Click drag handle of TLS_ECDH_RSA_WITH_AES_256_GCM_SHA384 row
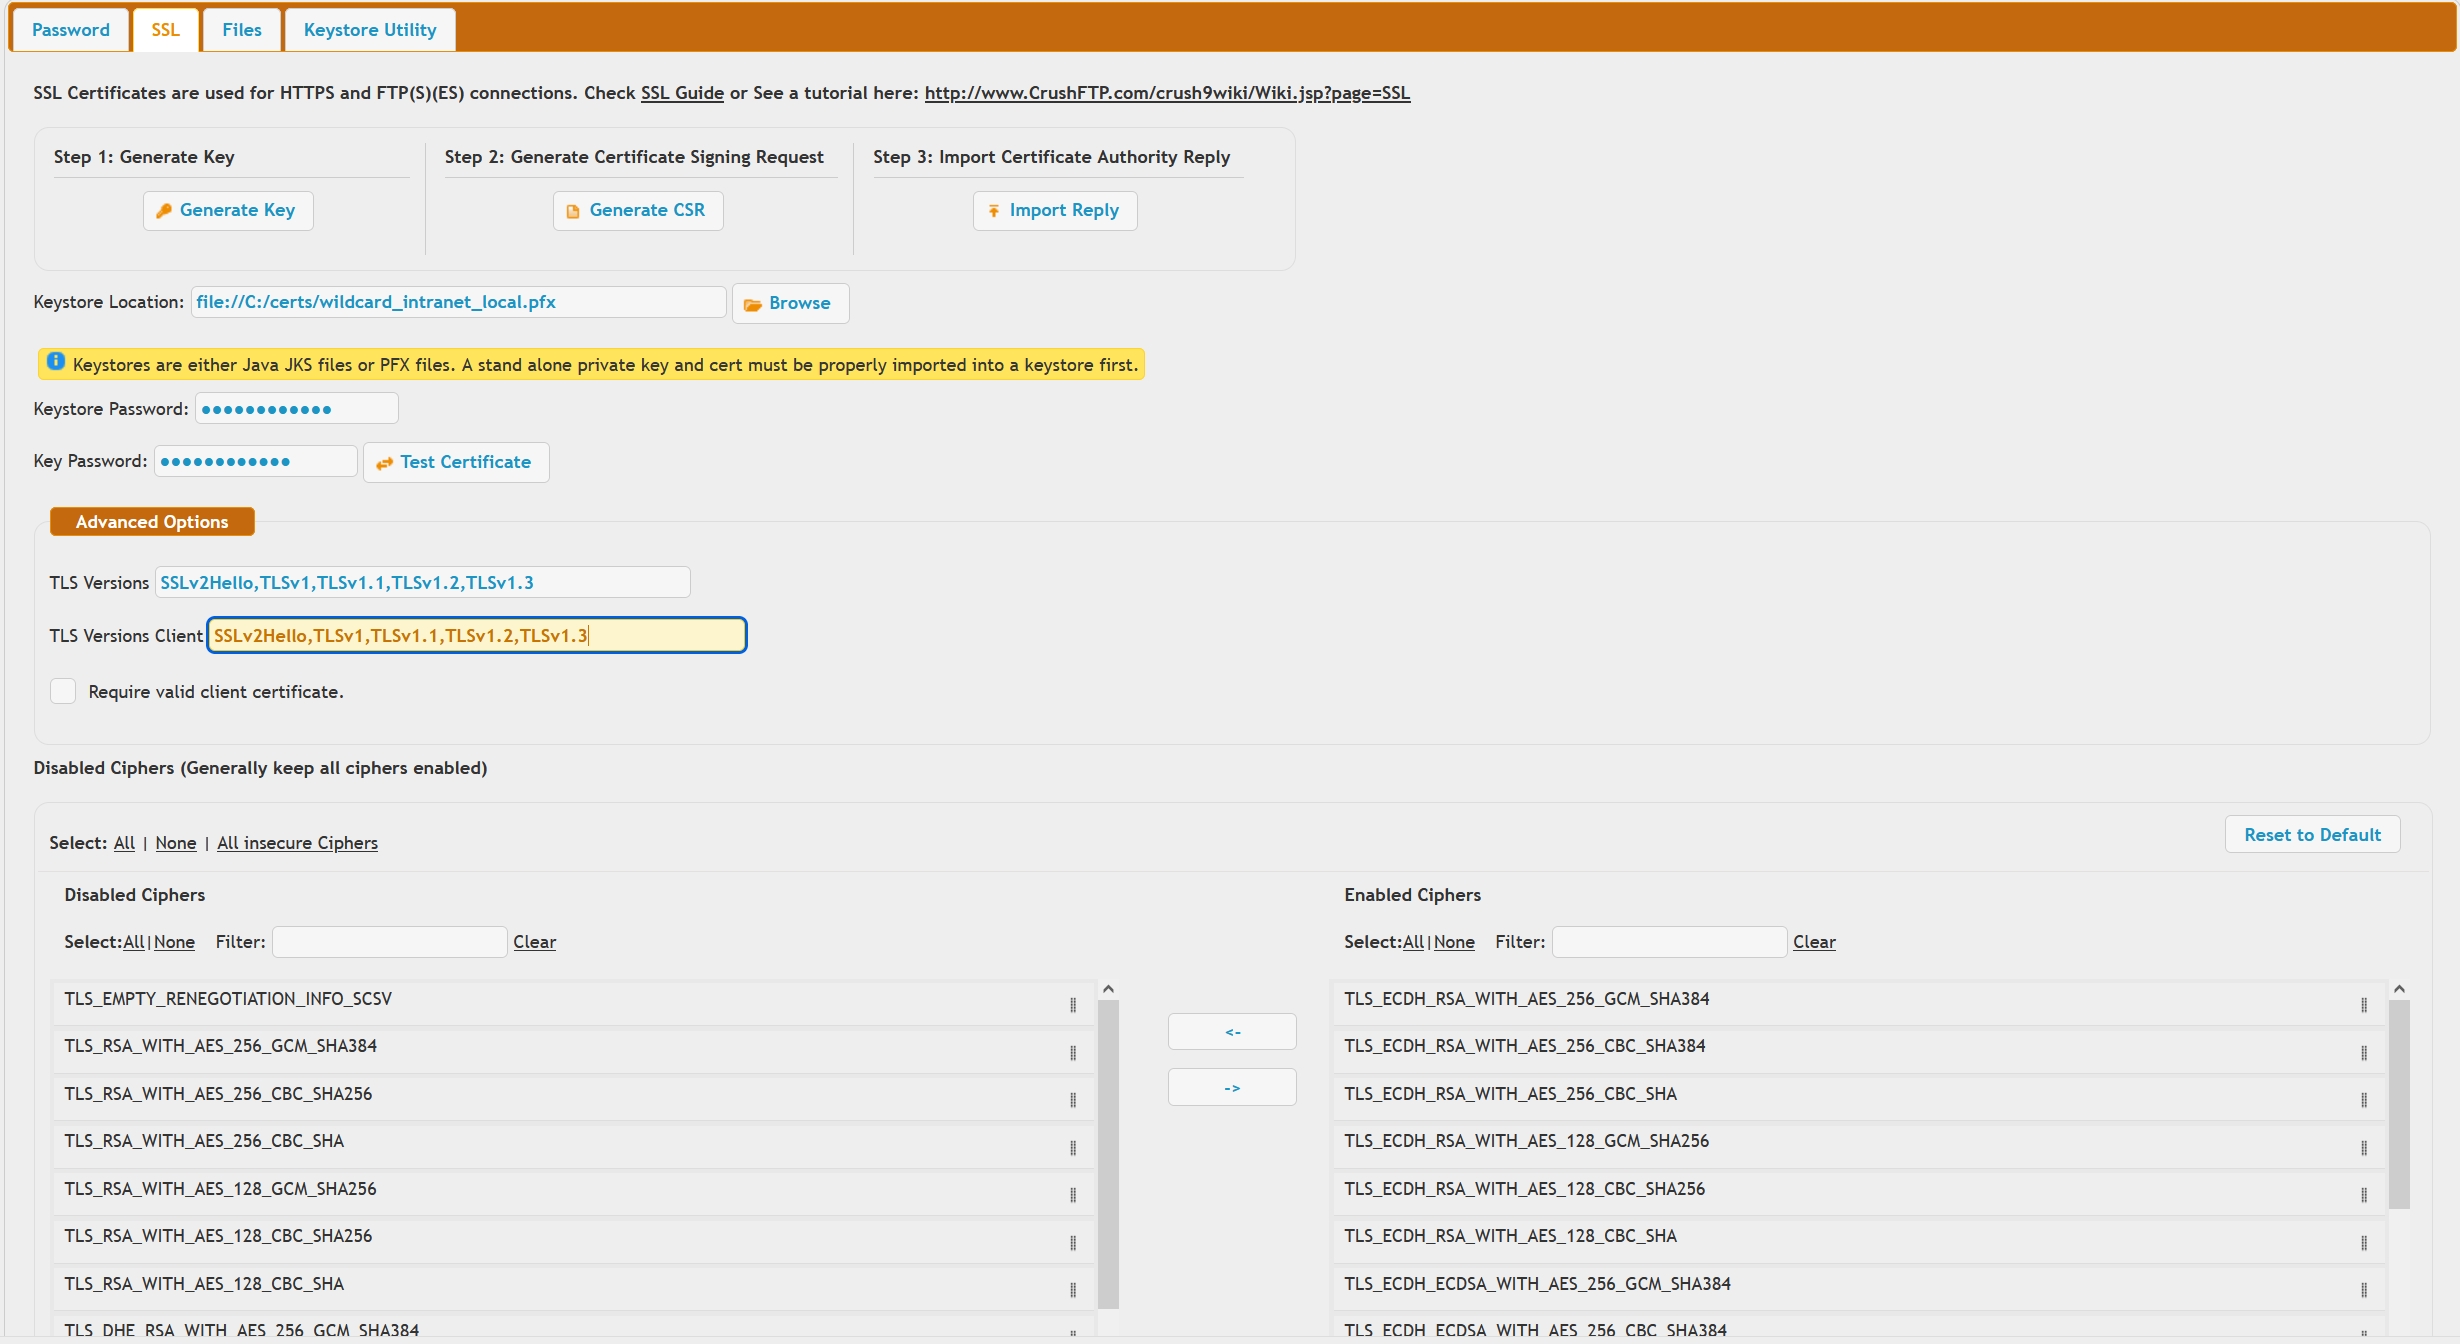Image resolution: width=2460 pixels, height=1344 pixels. pyautogui.click(x=2364, y=1005)
